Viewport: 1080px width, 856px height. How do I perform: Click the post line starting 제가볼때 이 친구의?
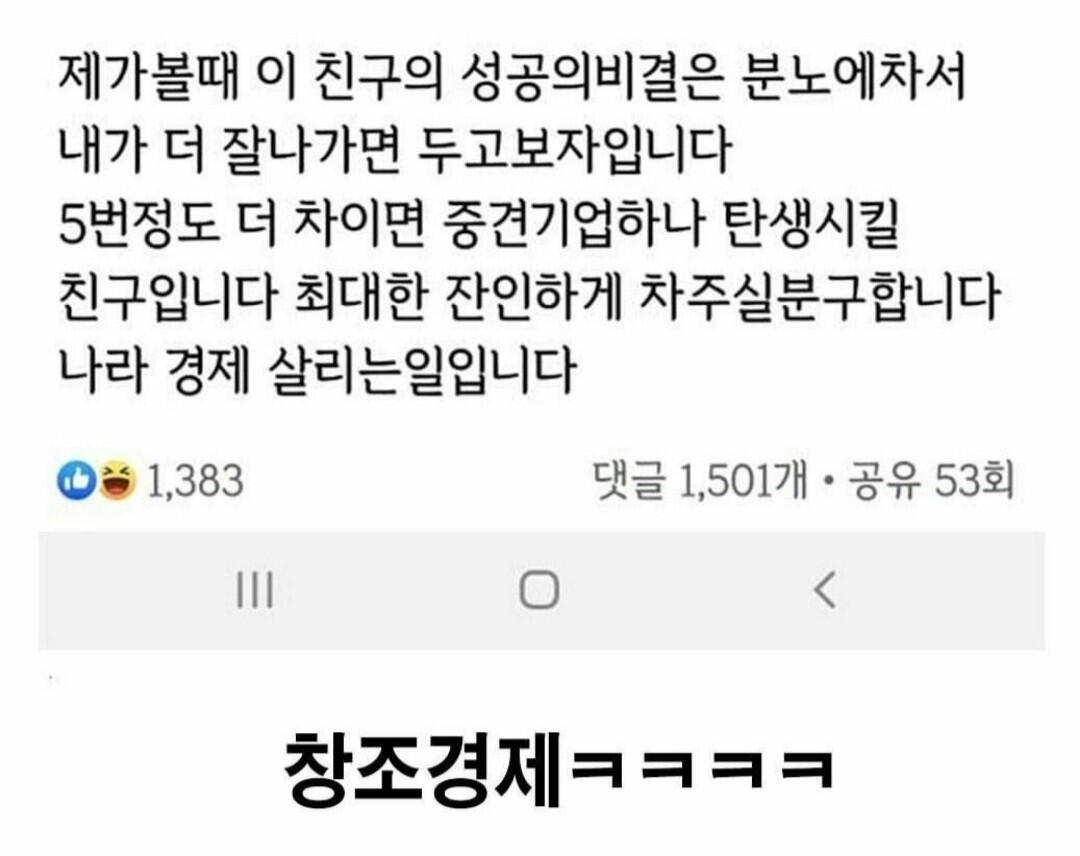click(x=512, y=77)
